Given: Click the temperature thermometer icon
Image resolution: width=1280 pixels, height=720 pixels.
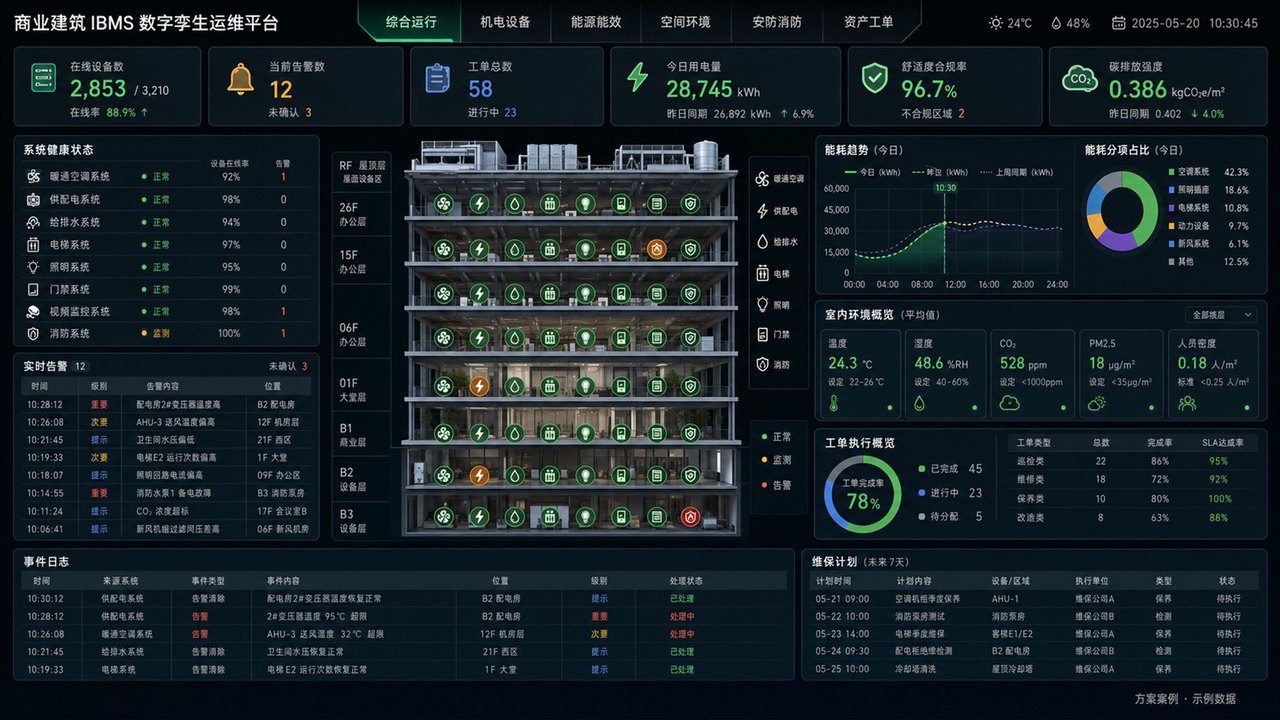Looking at the screenshot, I should pyautogui.click(x=834, y=403).
